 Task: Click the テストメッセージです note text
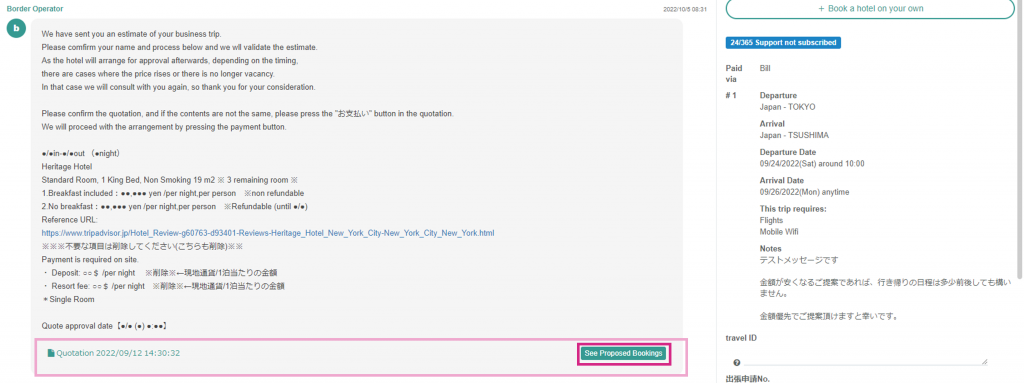(x=799, y=260)
